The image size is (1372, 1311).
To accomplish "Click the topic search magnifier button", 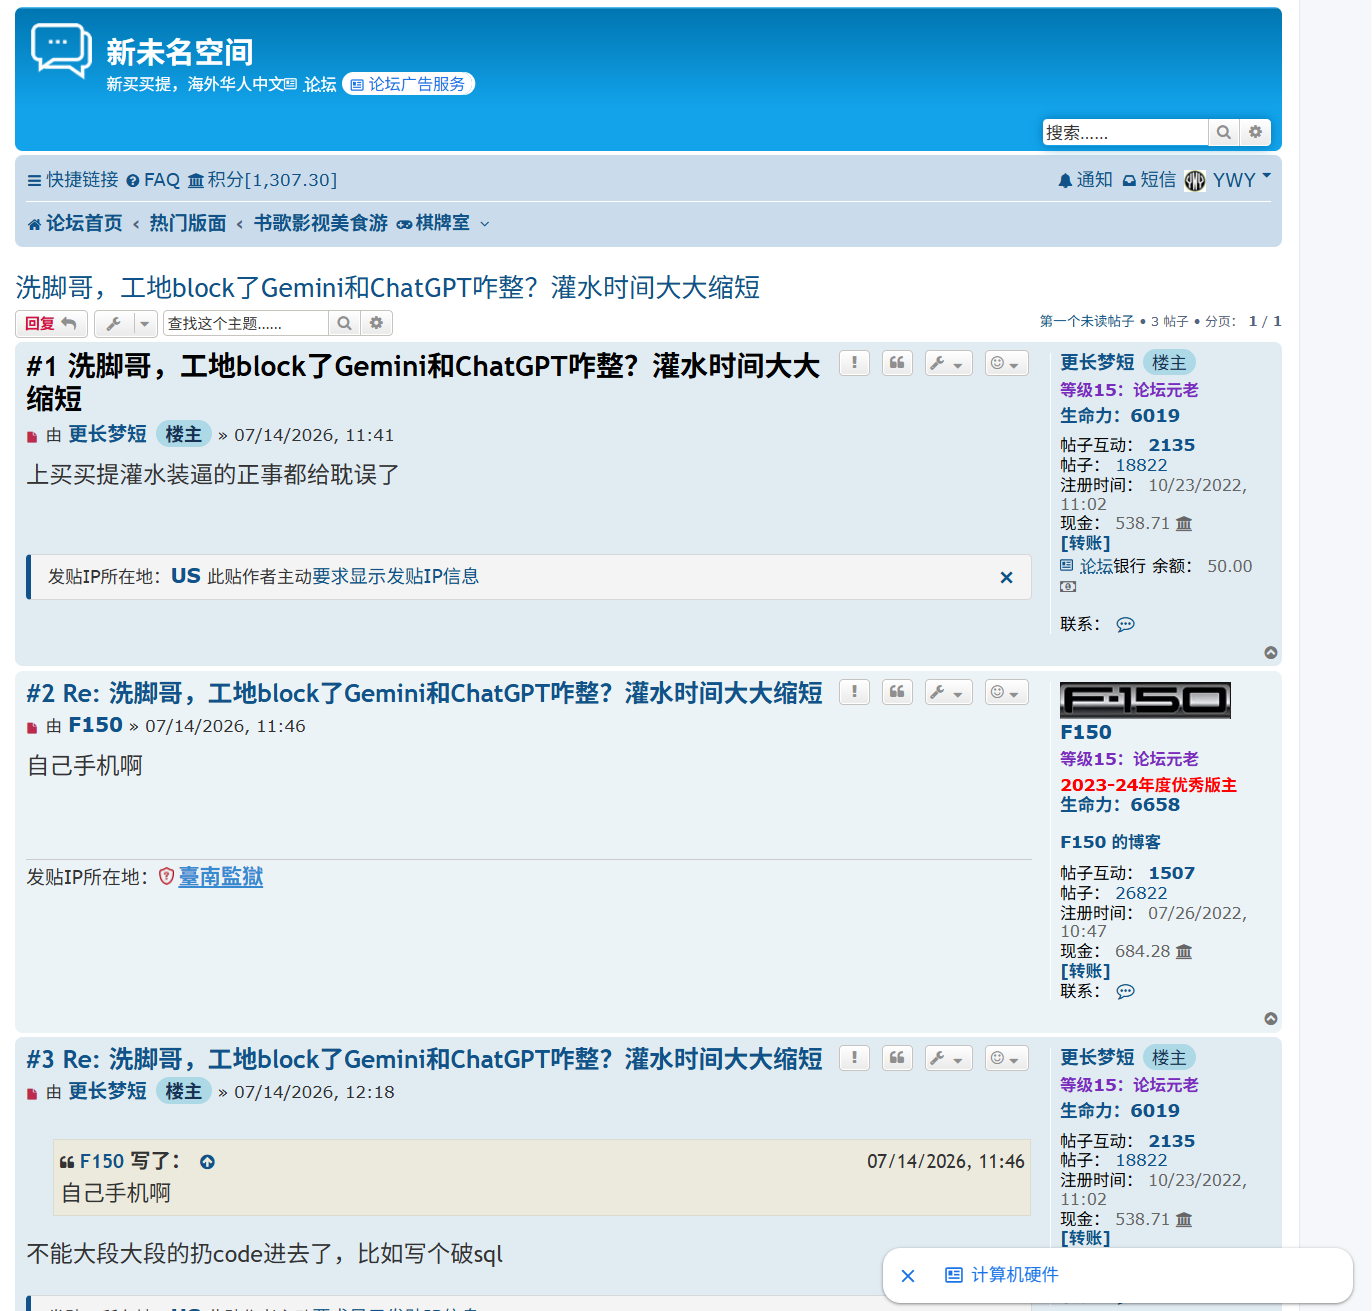I will click(x=344, y=323).
